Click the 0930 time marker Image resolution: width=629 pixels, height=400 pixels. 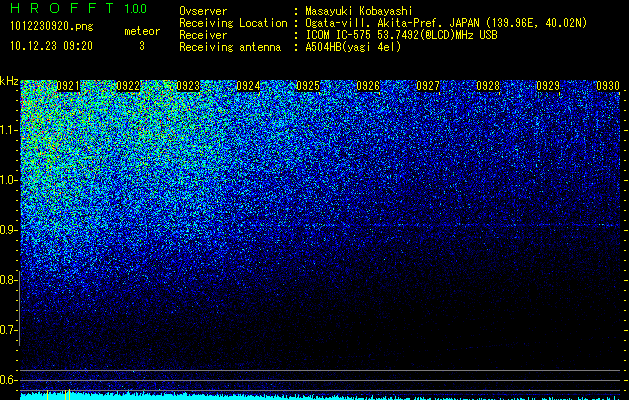point(608,86)
